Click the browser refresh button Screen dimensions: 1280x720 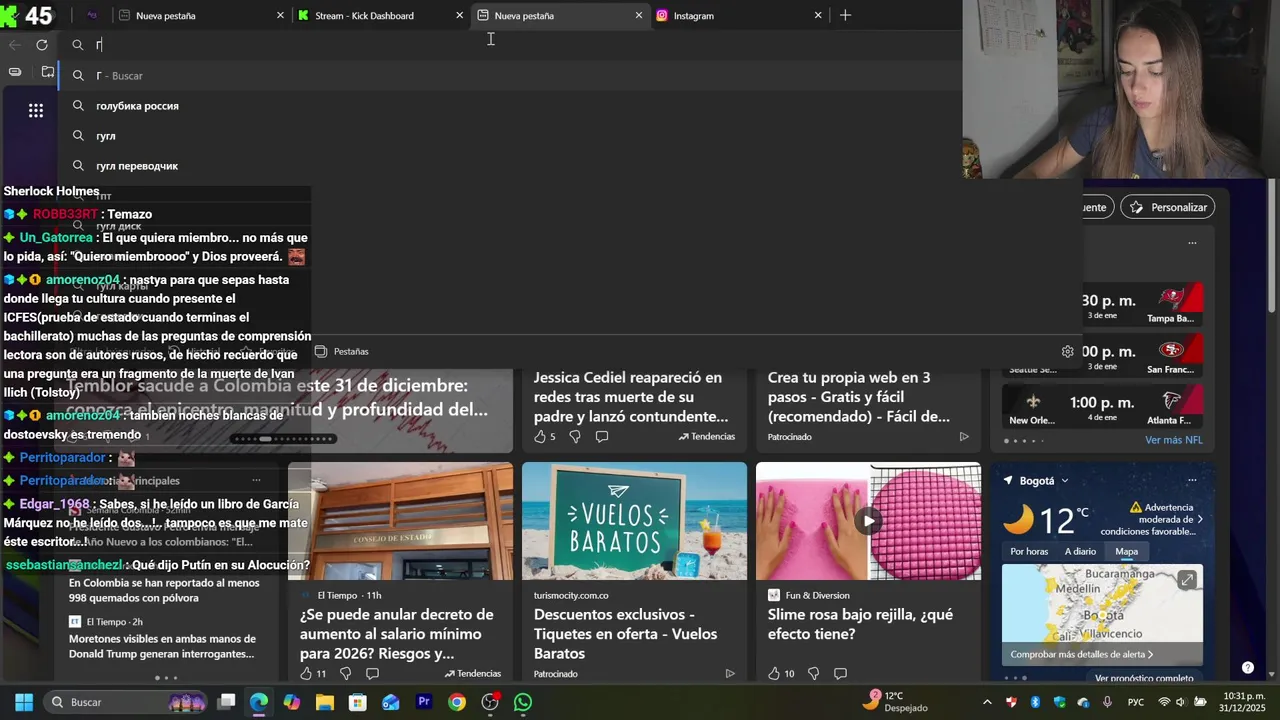[42, 45]
